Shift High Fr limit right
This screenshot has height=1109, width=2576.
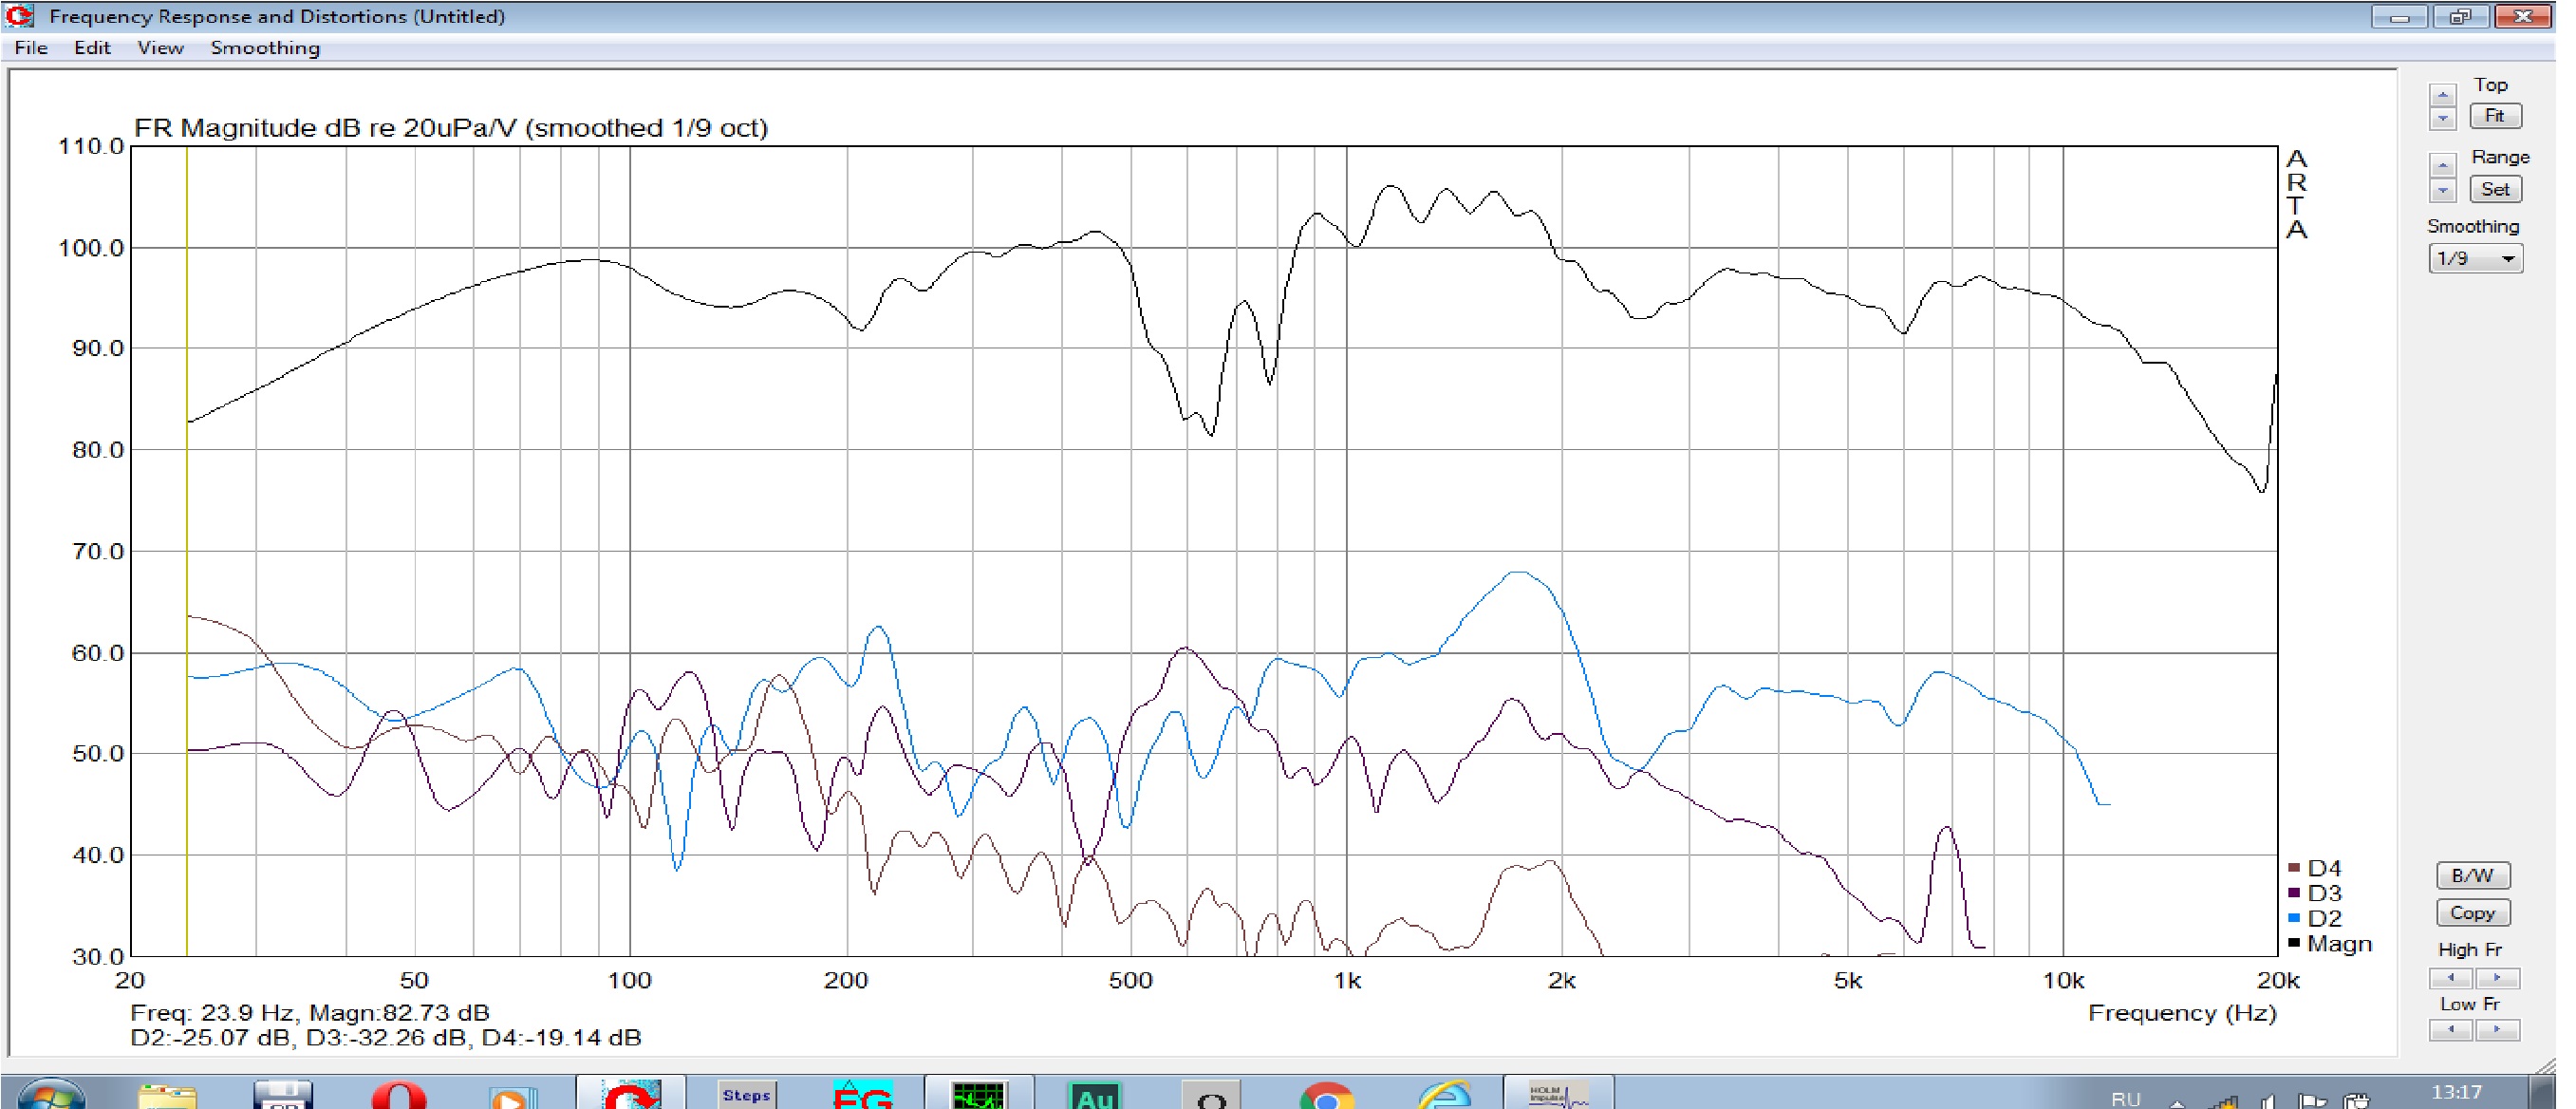click(x=2497, y=977)
